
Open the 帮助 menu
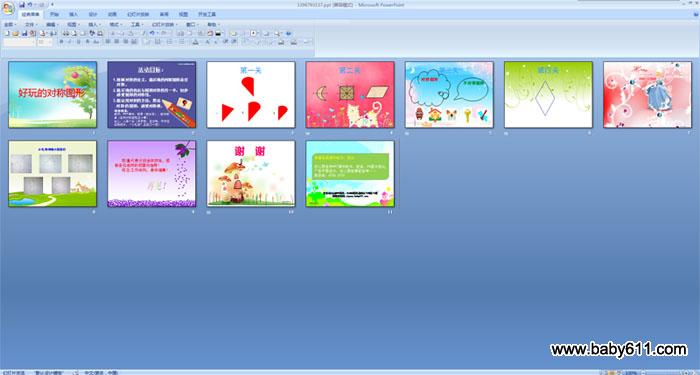213,25
